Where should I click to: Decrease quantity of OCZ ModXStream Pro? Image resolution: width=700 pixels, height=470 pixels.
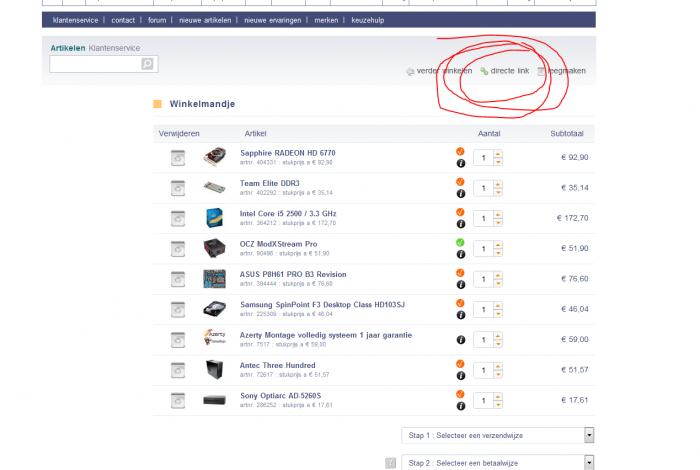[498, 253]
